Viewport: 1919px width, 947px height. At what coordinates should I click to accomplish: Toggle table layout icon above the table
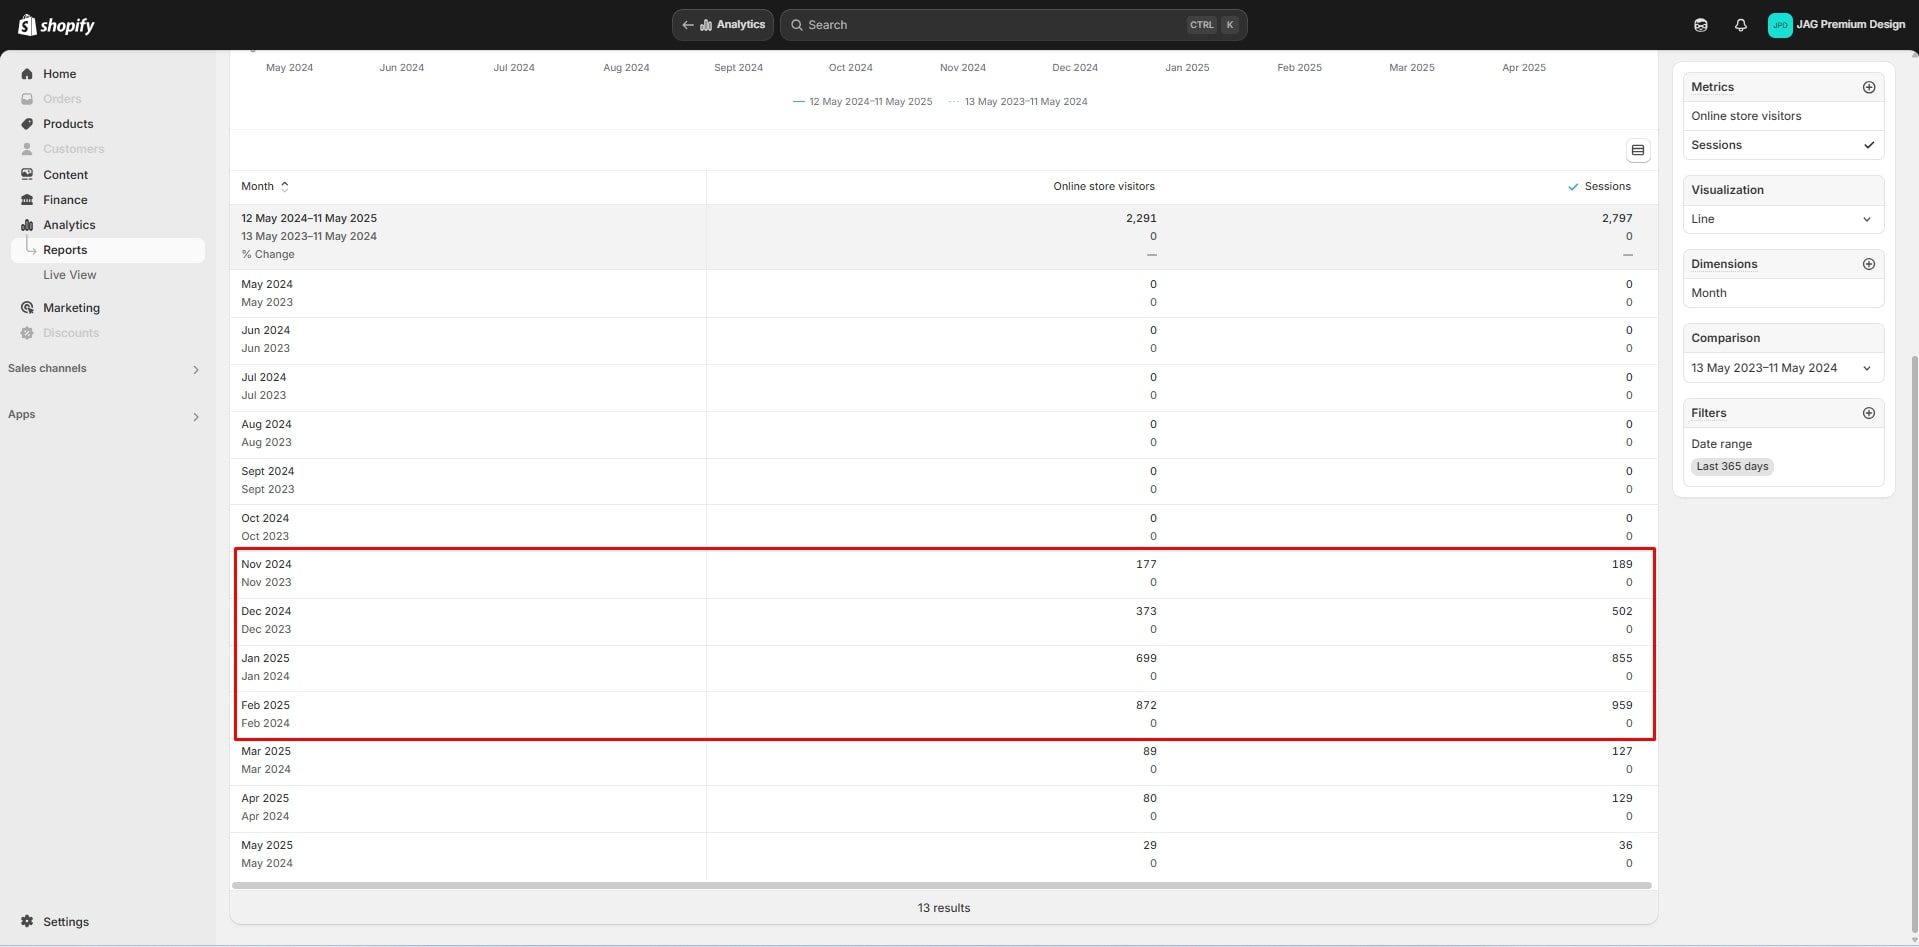[x=1637, y=150]
